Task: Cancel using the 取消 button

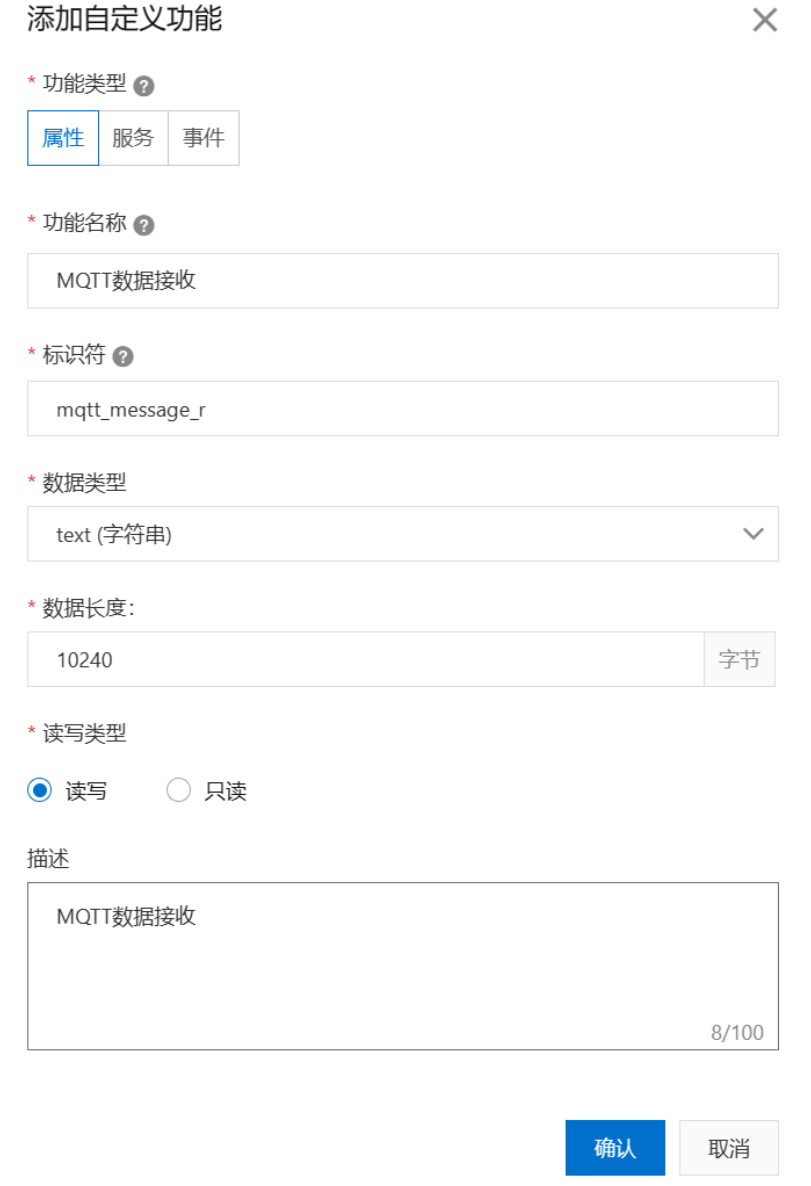Action: tap(729, 1148)
